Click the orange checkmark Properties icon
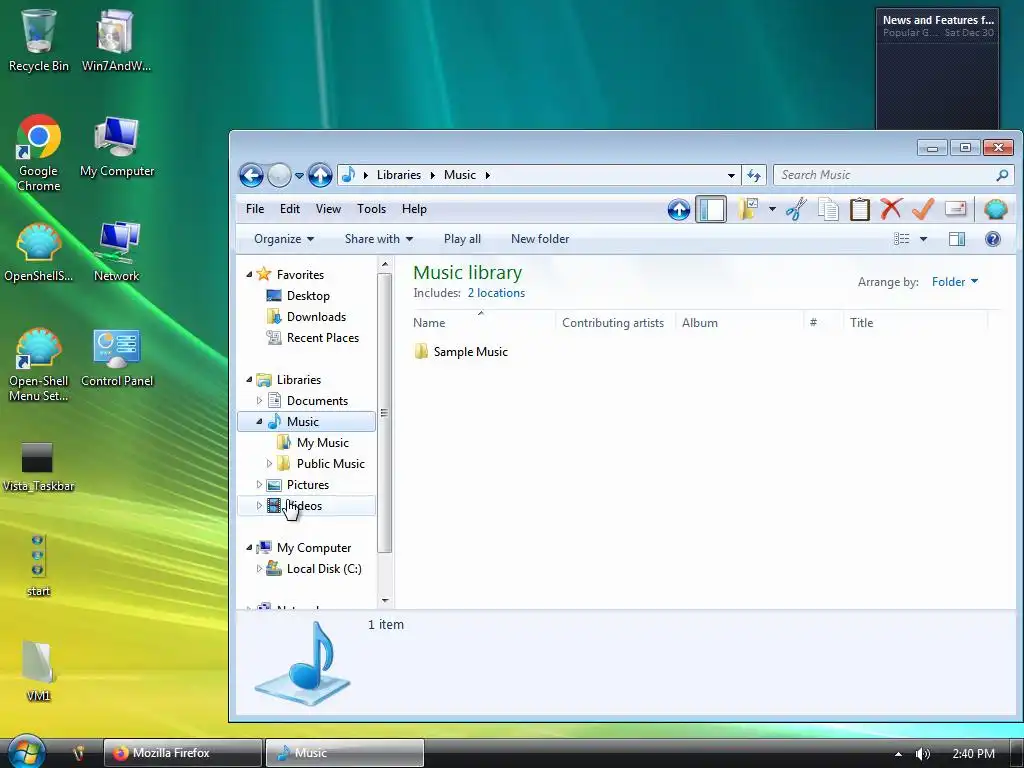Image resolution: width=1024 pixels, height=768 pixels. [923, 209]
